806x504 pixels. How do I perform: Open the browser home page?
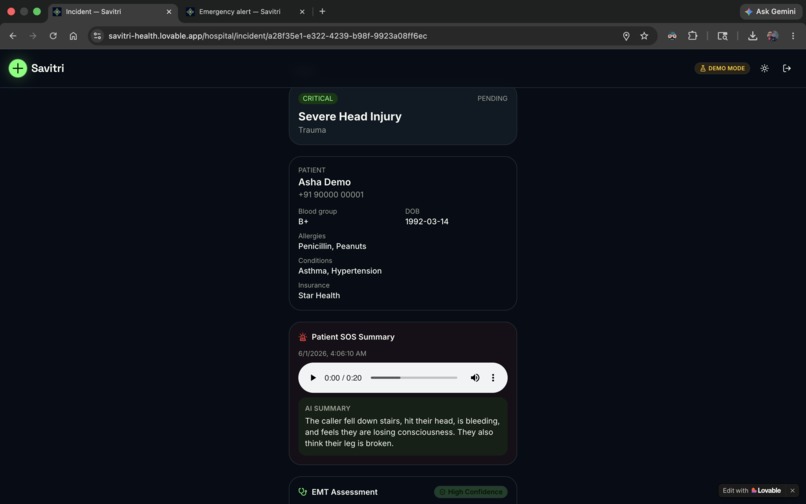click(73, 36)
